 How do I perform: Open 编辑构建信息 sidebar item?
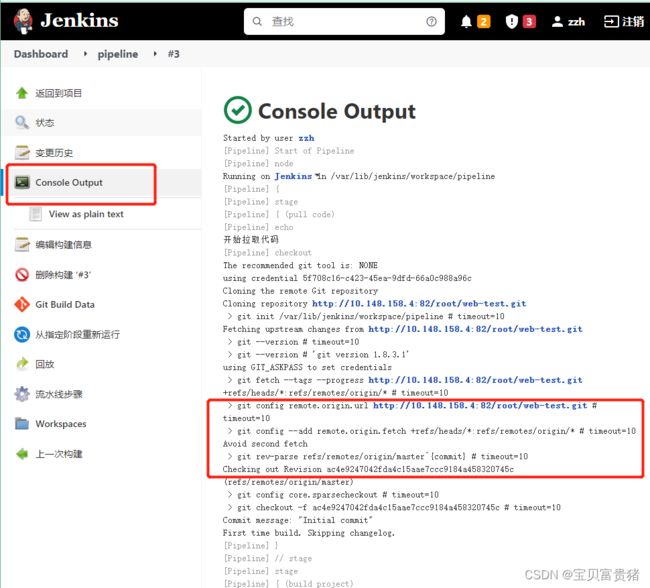63,245
